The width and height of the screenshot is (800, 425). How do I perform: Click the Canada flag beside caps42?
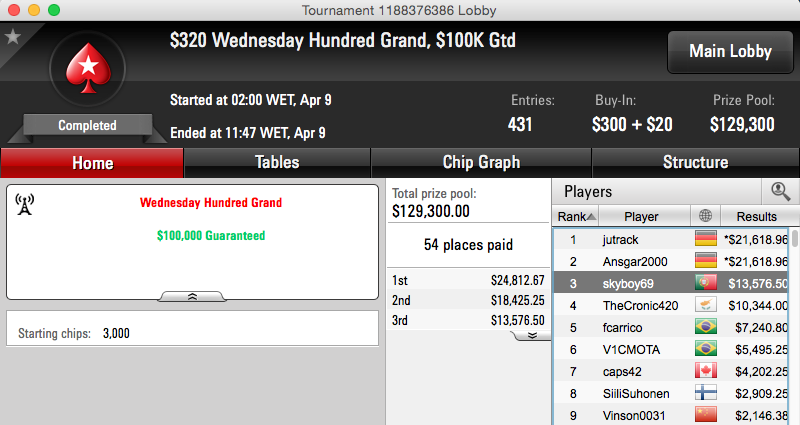click(706, 371)
